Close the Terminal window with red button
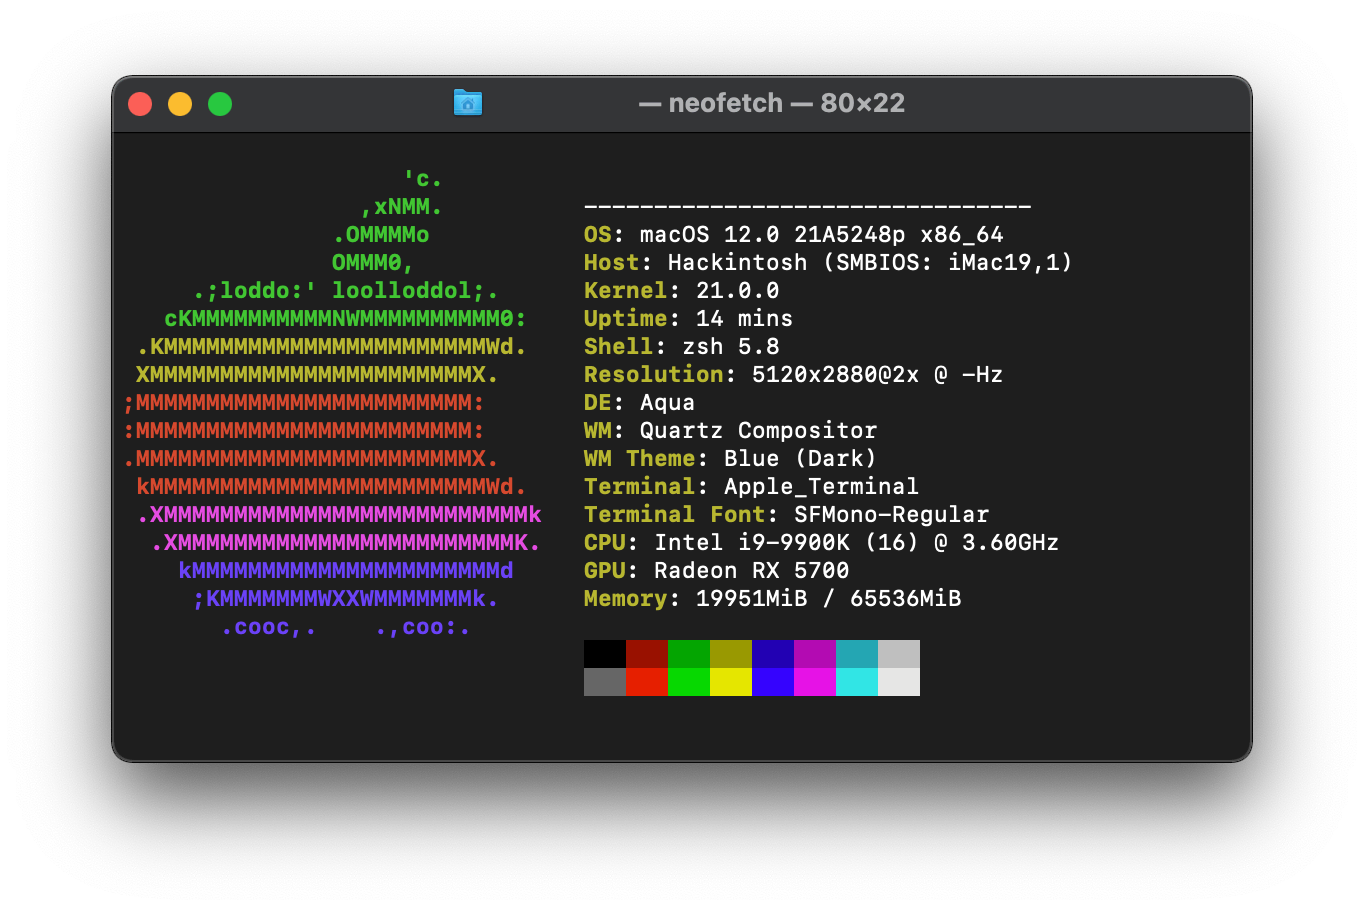 (140, 104)
